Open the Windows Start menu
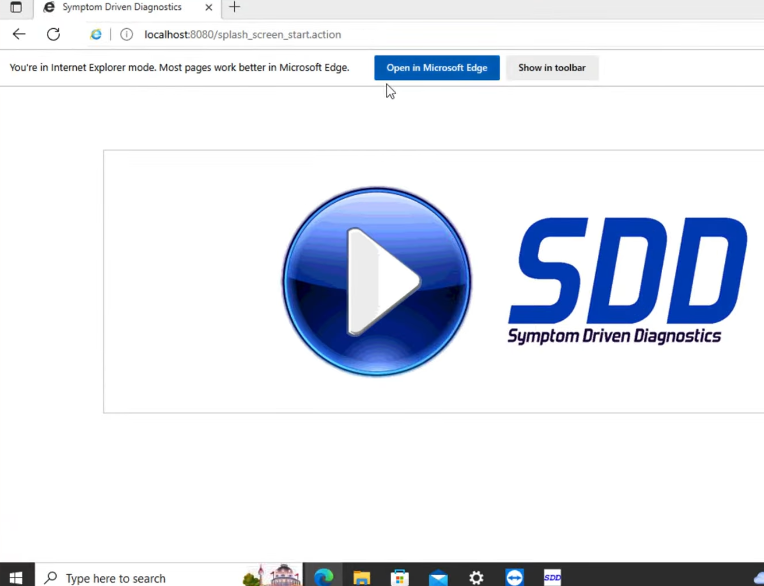The height and width of the screenshot is (586, 764). pyautogui.click(x=16, y=578)
